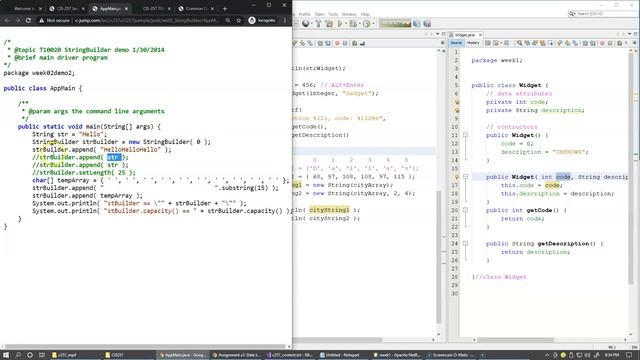
Task: Click the Cortana circle icon in the taskbar
Action: coord(30,355)
